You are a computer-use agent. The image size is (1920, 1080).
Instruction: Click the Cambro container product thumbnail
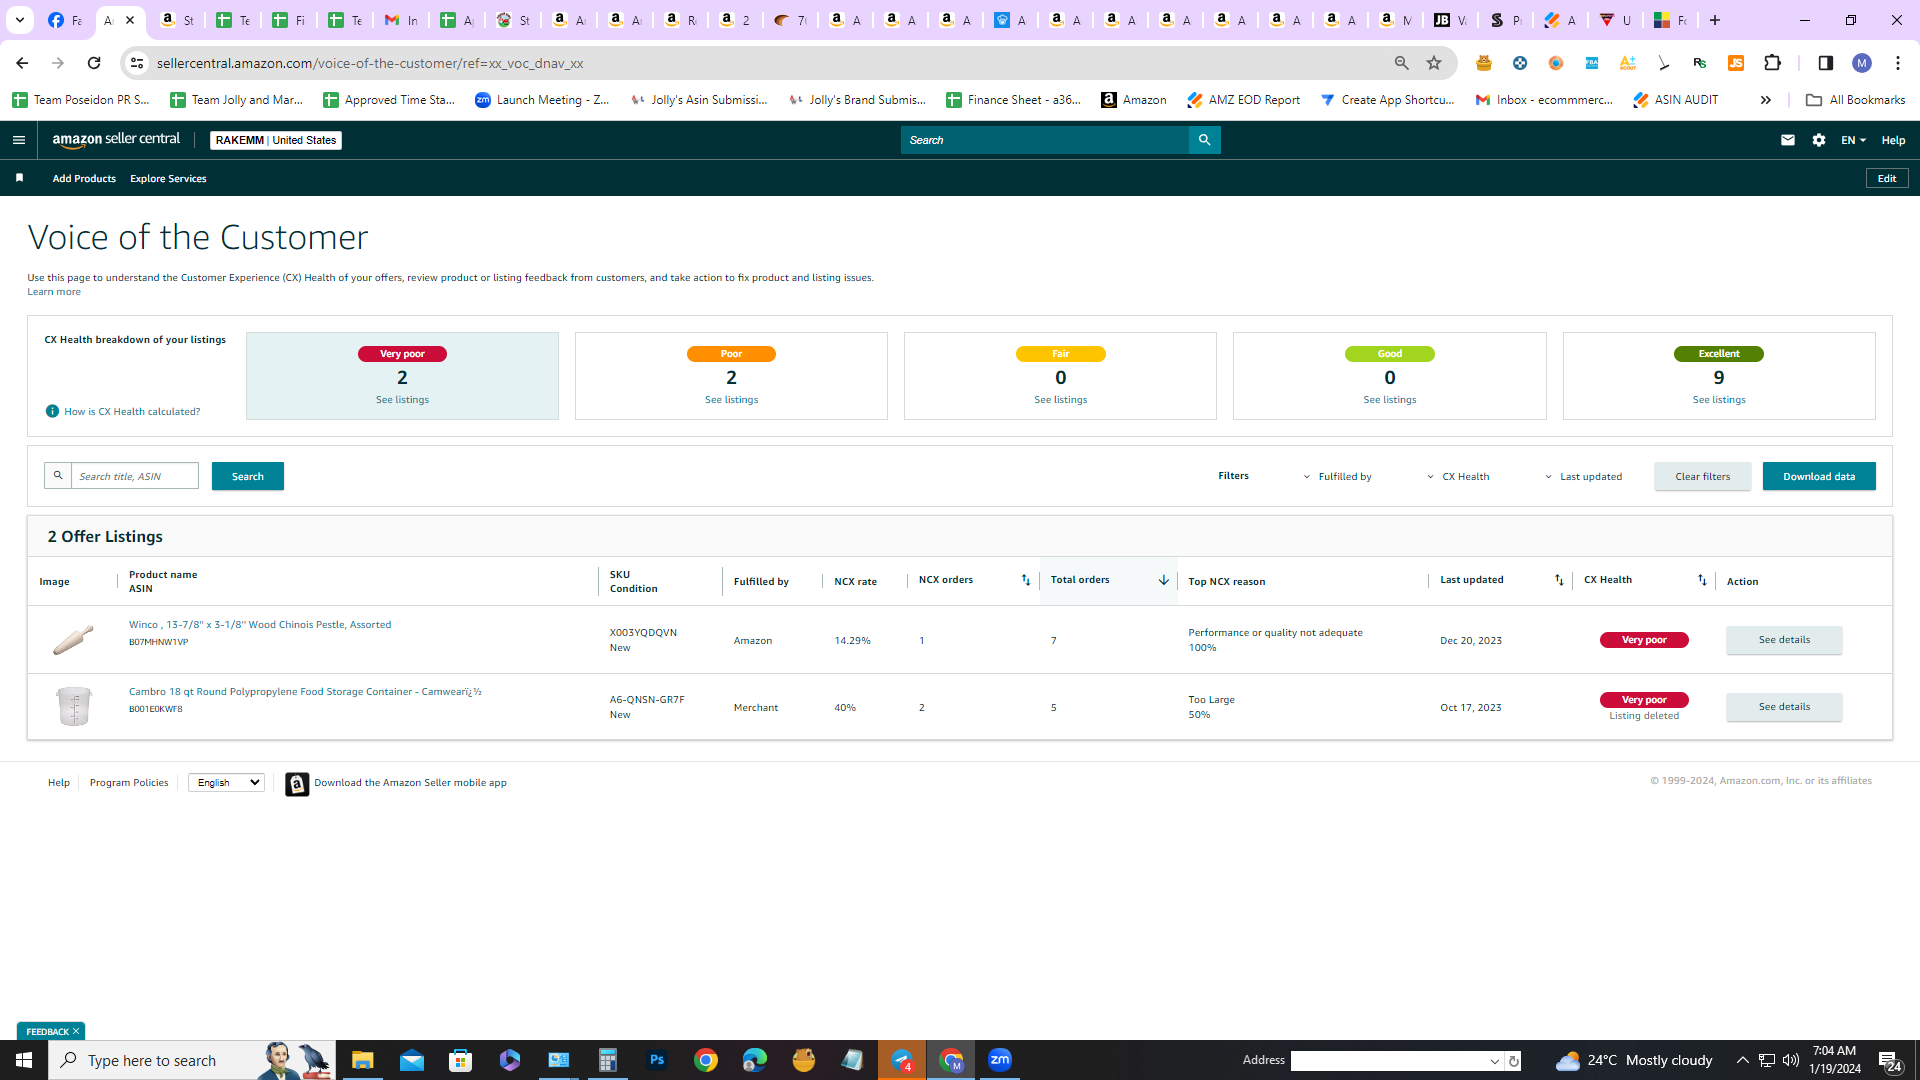click(x=73, y=706)
